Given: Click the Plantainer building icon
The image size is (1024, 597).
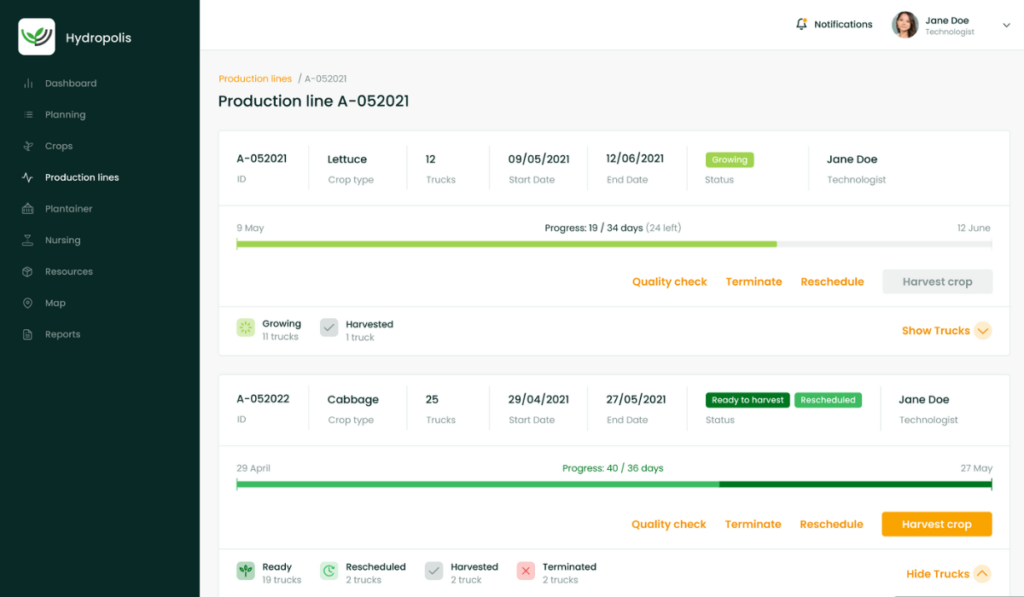Looking at the screenshot, I should click(x=28, y=209).
